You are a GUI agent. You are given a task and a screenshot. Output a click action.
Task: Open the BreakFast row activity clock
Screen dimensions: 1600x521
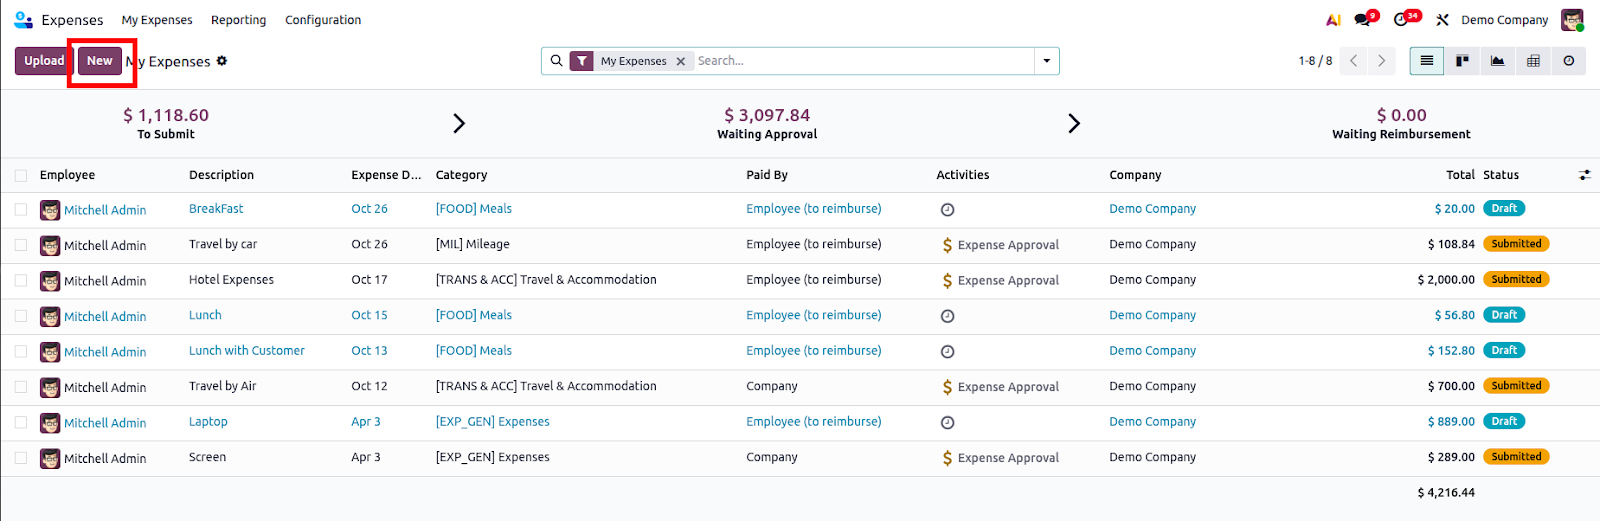pos(947,210)
